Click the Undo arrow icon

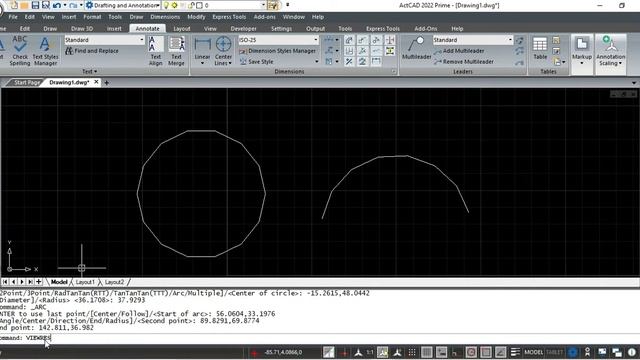coord(57,5)
